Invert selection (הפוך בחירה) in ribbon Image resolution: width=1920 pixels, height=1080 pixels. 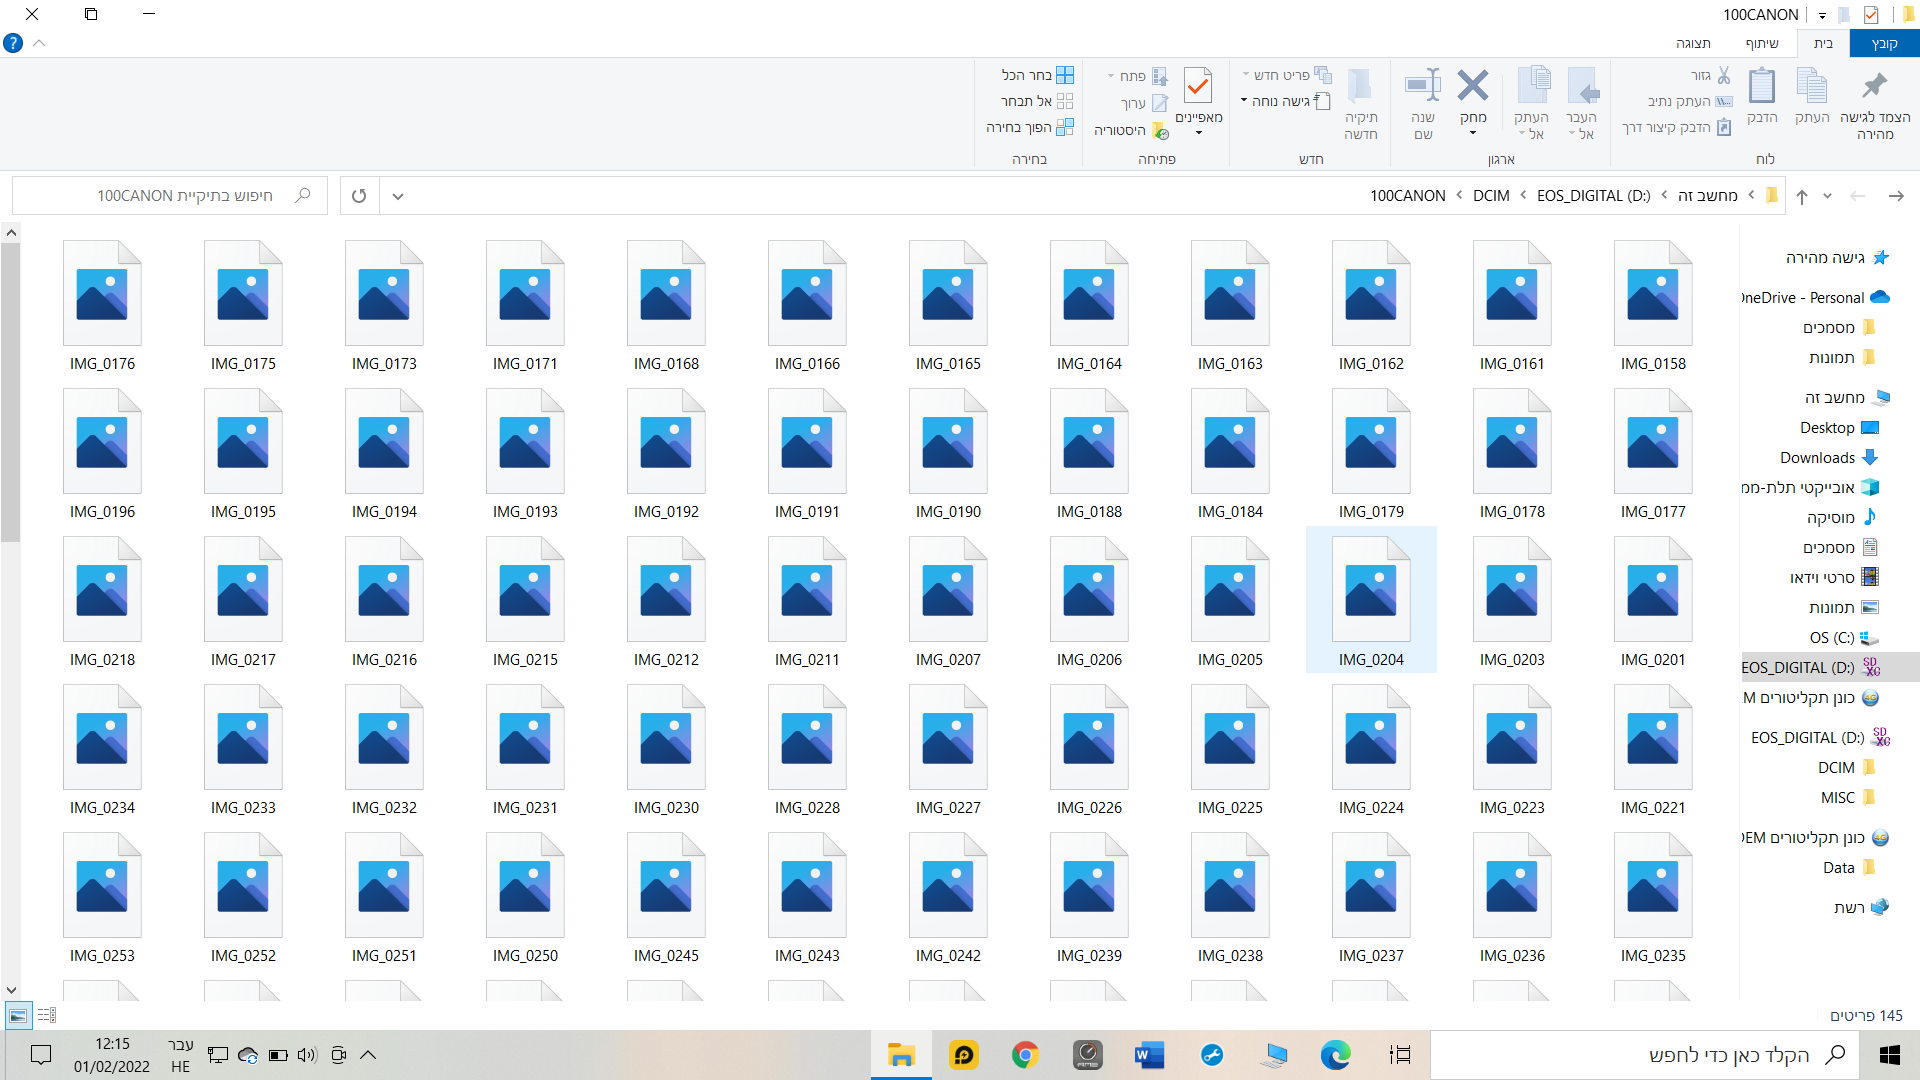pos(1065,127)
